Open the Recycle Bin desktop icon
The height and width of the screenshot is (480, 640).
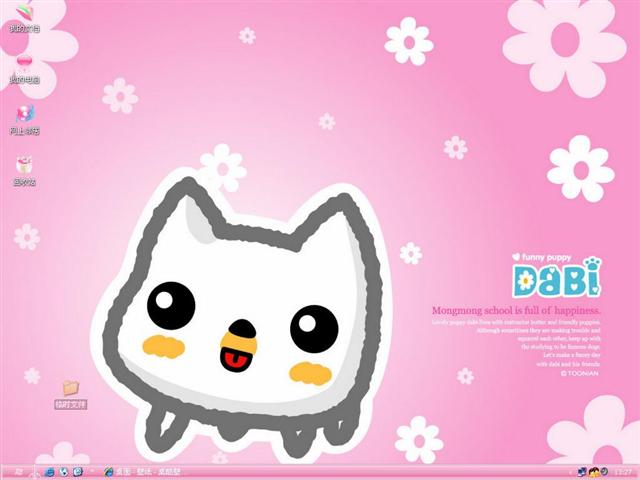(24, 171)
